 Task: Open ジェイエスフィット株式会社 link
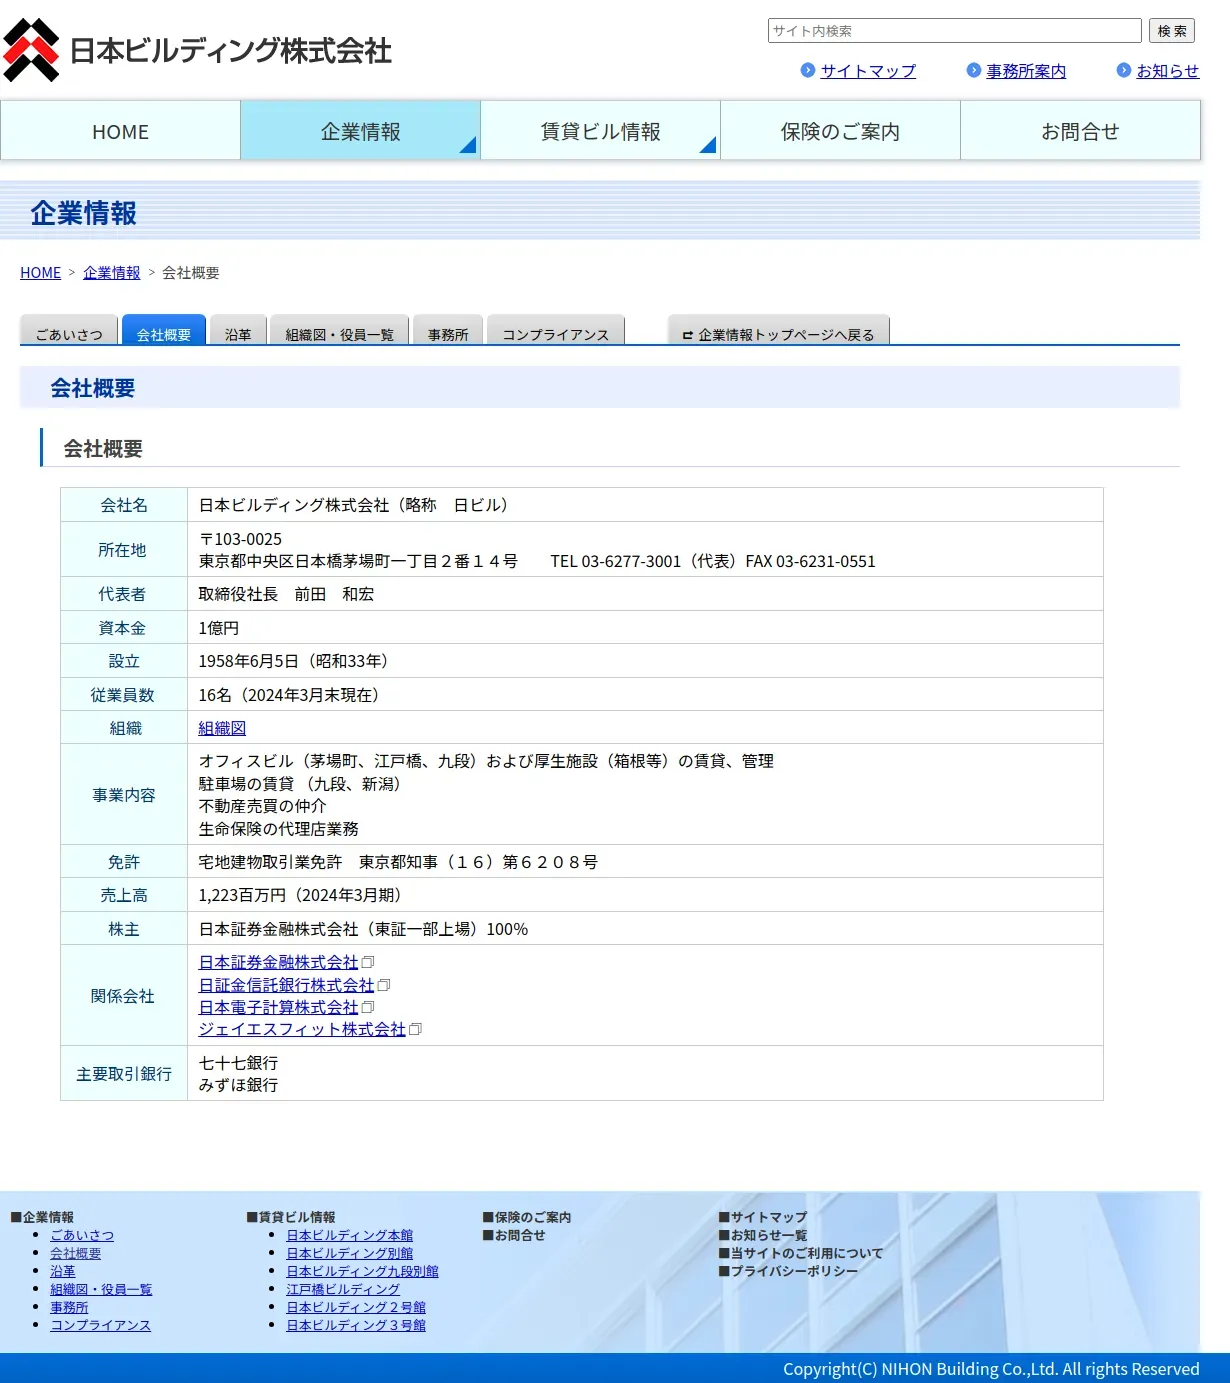click(302, 1029)
